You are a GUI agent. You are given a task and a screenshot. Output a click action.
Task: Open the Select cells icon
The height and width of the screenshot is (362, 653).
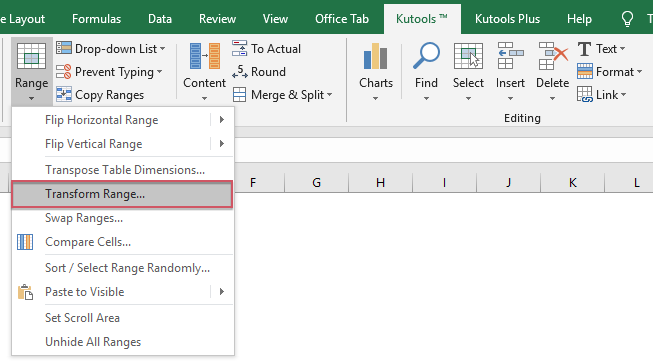point(468,55)
